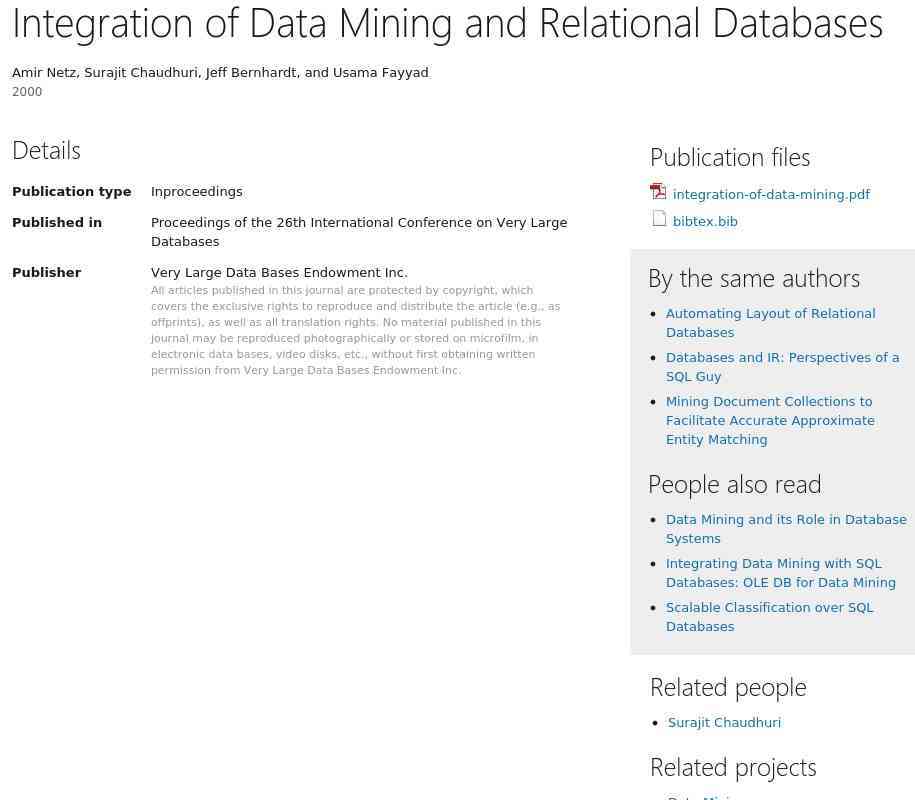
Task: Open Scalable Classification over SQL Databases
Action: pyautogui.click(x=769, y=617)
